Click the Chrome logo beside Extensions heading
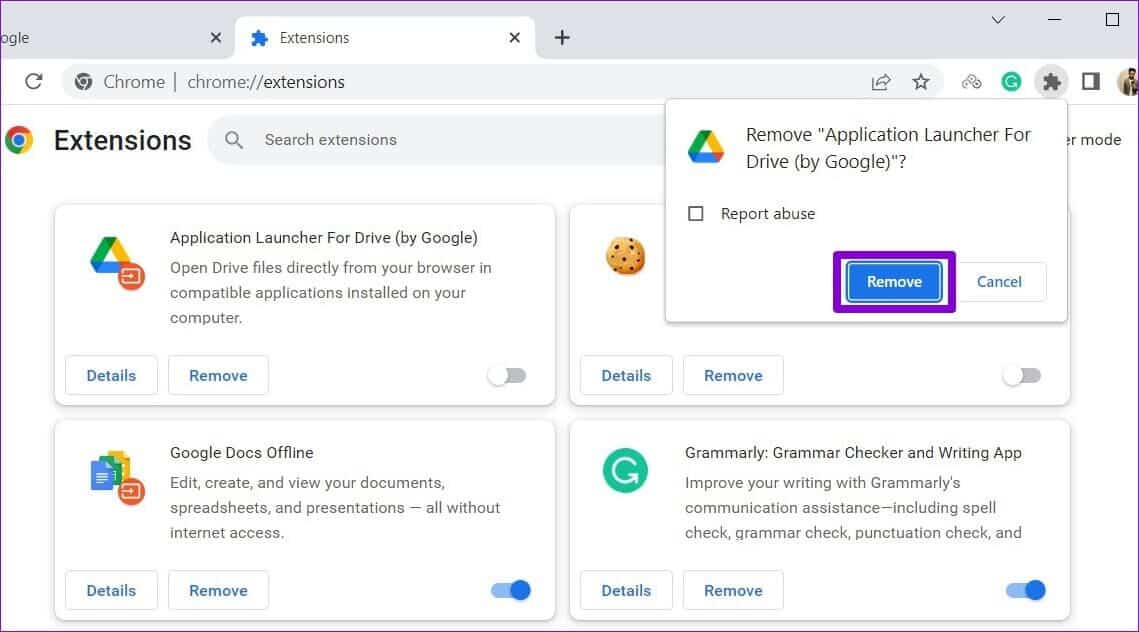The height and width of the screenshot is (632, 1139). (x=19, y=139)
